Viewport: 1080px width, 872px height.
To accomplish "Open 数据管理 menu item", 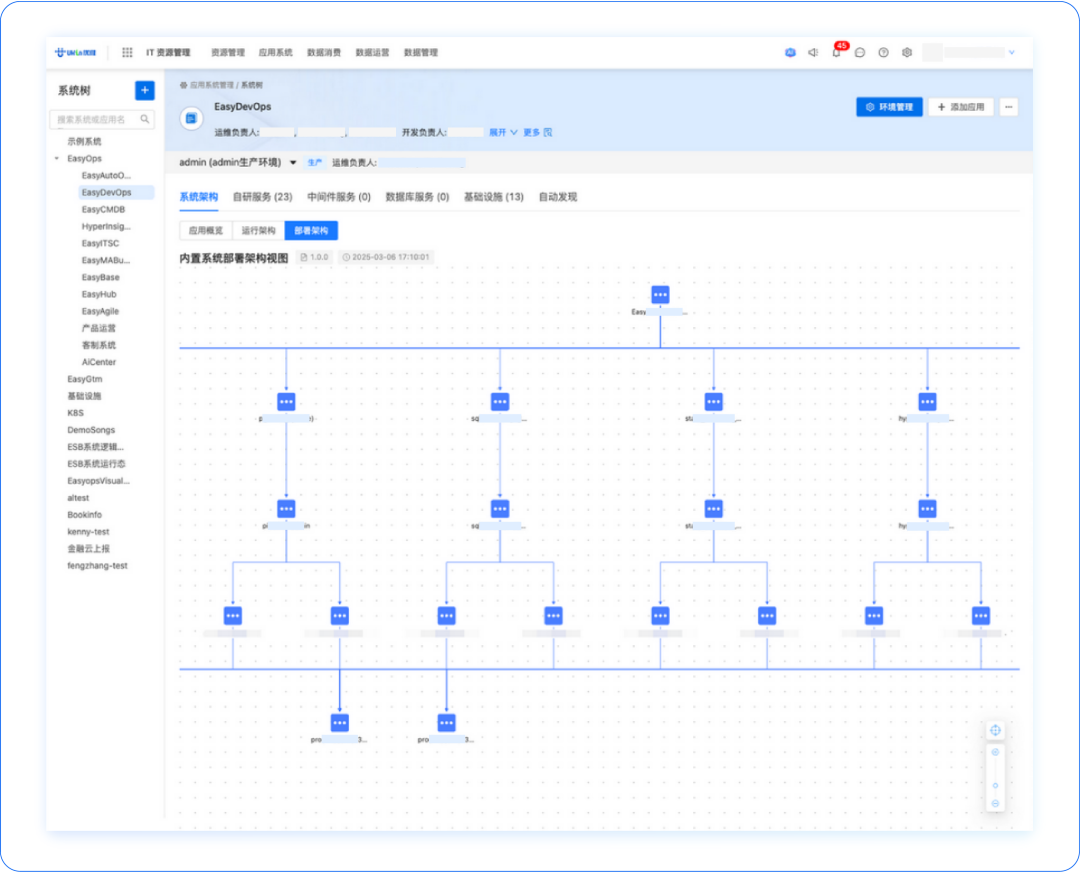I will (x=421, y=52).
